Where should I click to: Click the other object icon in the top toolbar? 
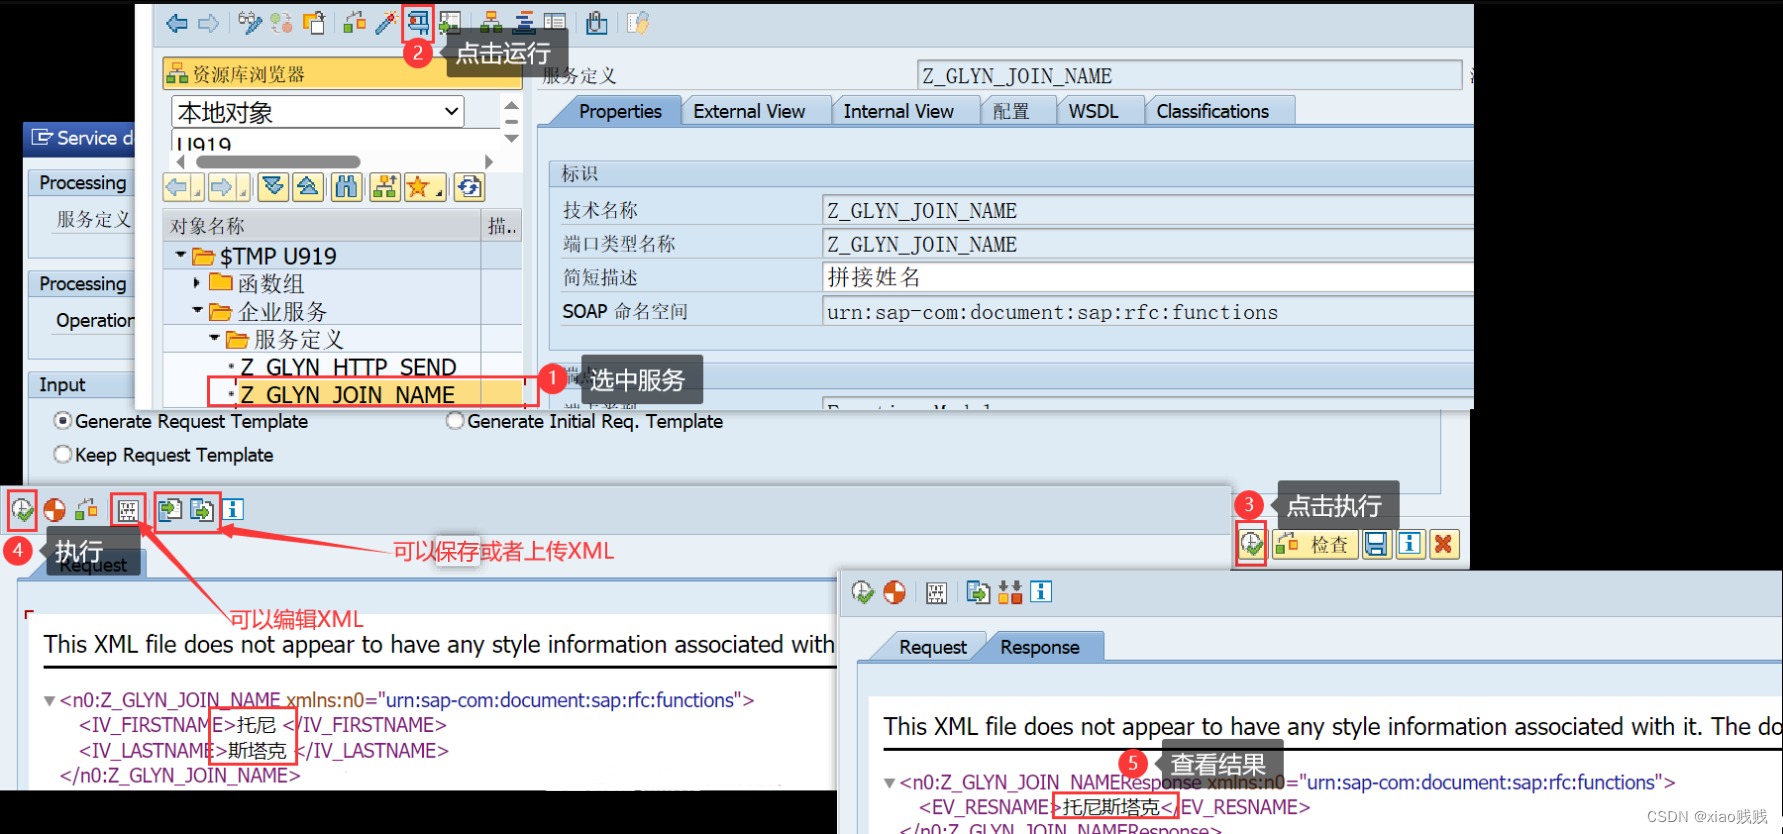tap(314, 23)
